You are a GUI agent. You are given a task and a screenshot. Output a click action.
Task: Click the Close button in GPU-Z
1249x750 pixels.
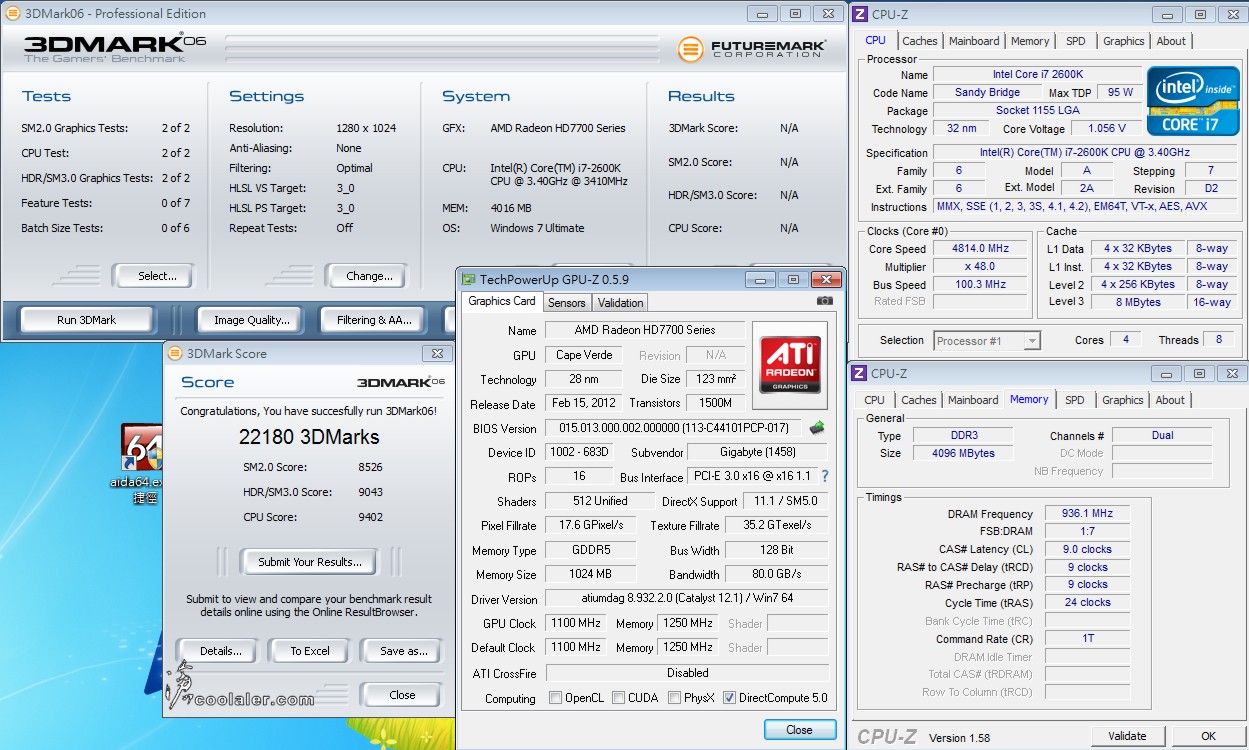[x=800, y=729]
